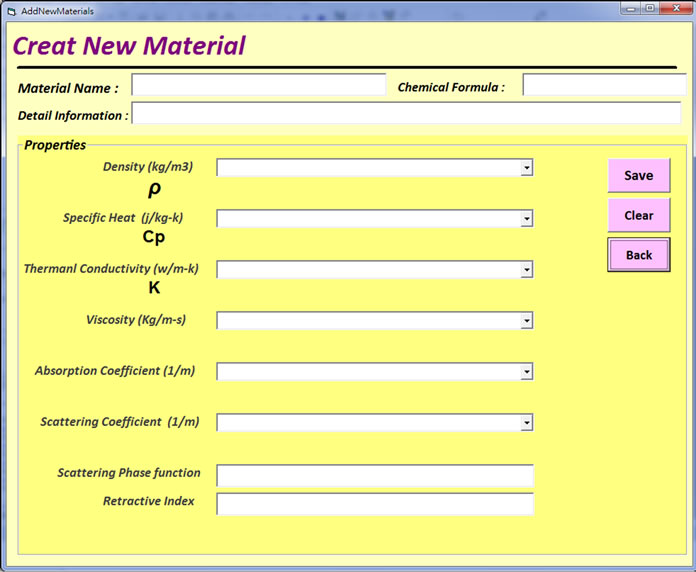Focus the Material Name text field
This screenshot has width=696, height=572.
tap(258, 86)
